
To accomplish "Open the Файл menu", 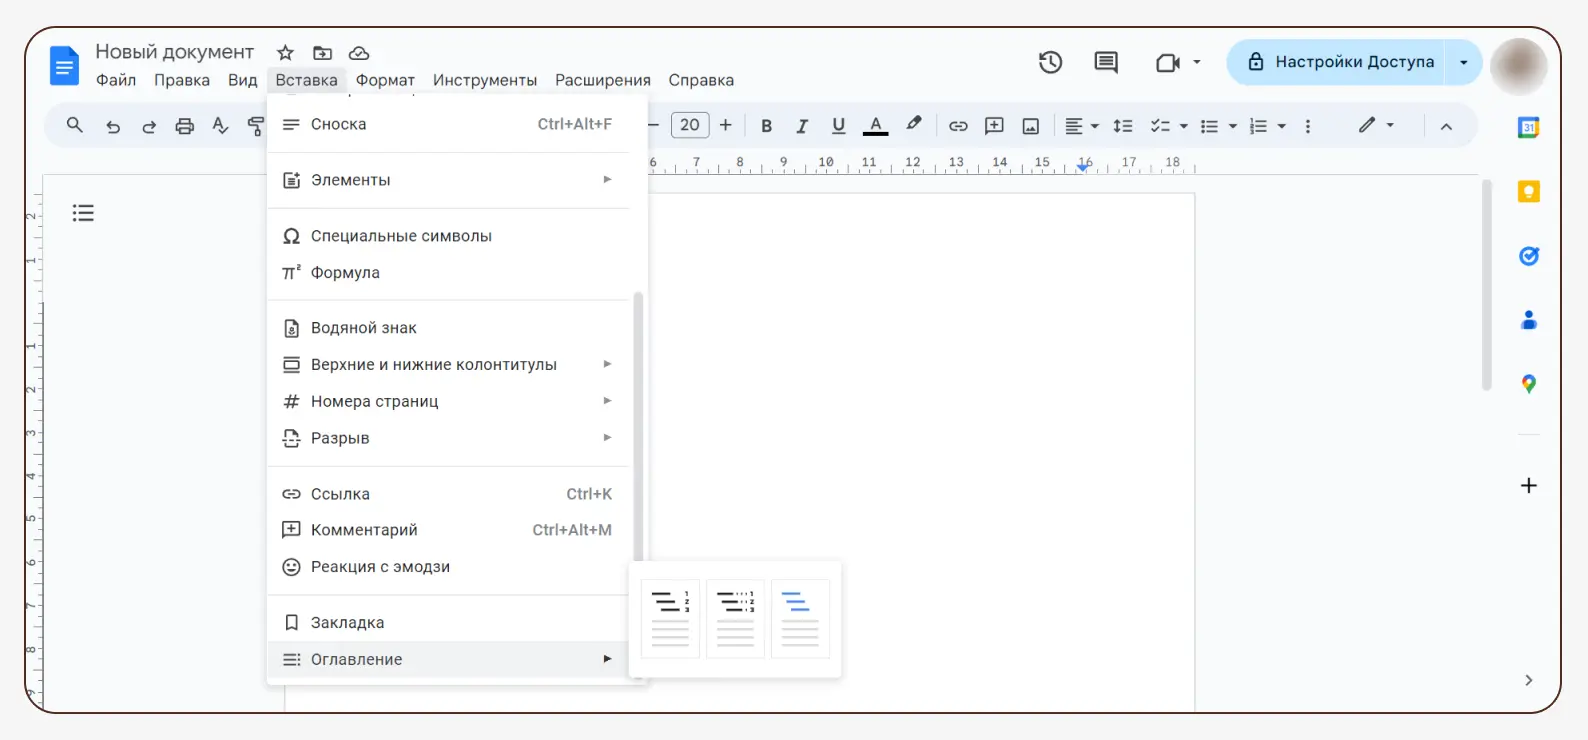I will click(x=116, y=80).
